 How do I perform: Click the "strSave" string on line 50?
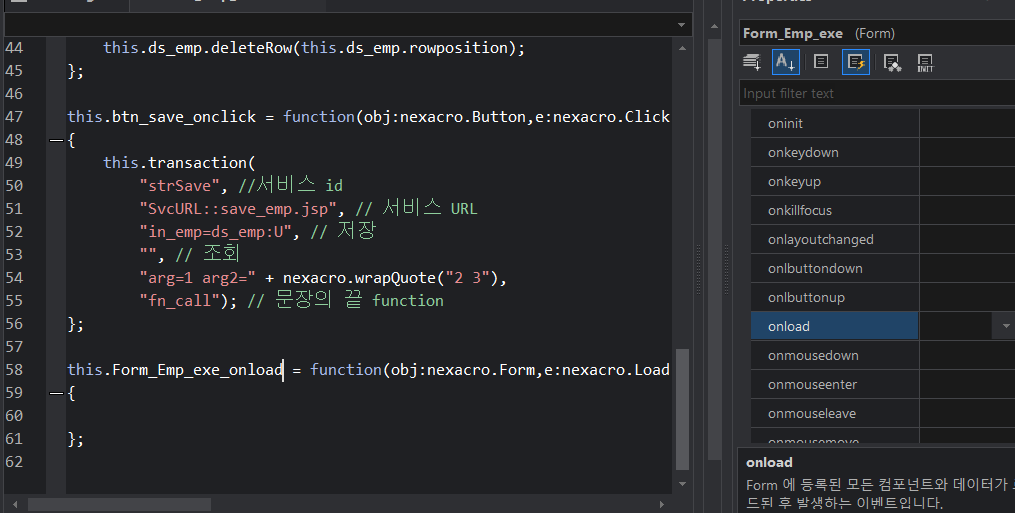pos(180,186)
